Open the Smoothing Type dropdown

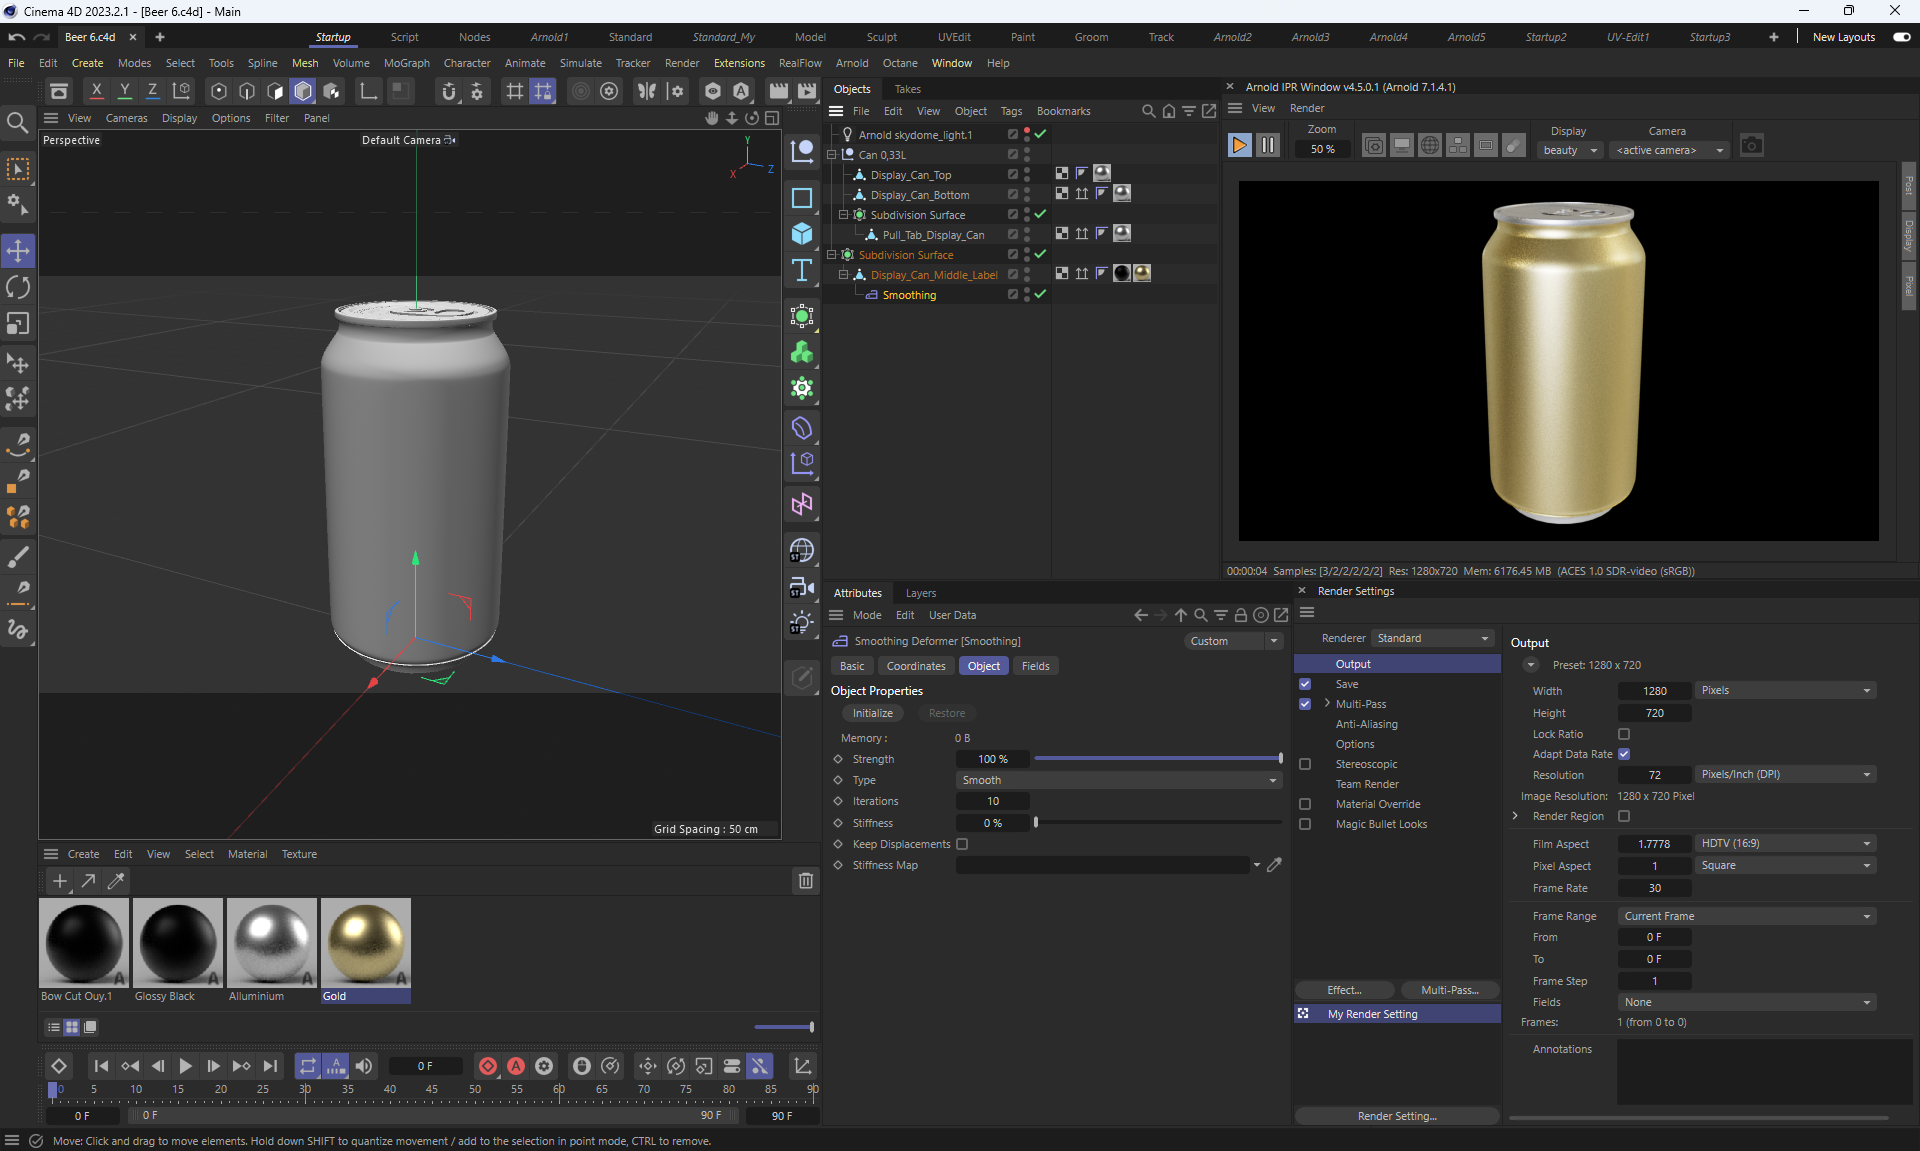[x=1119, y=780]
